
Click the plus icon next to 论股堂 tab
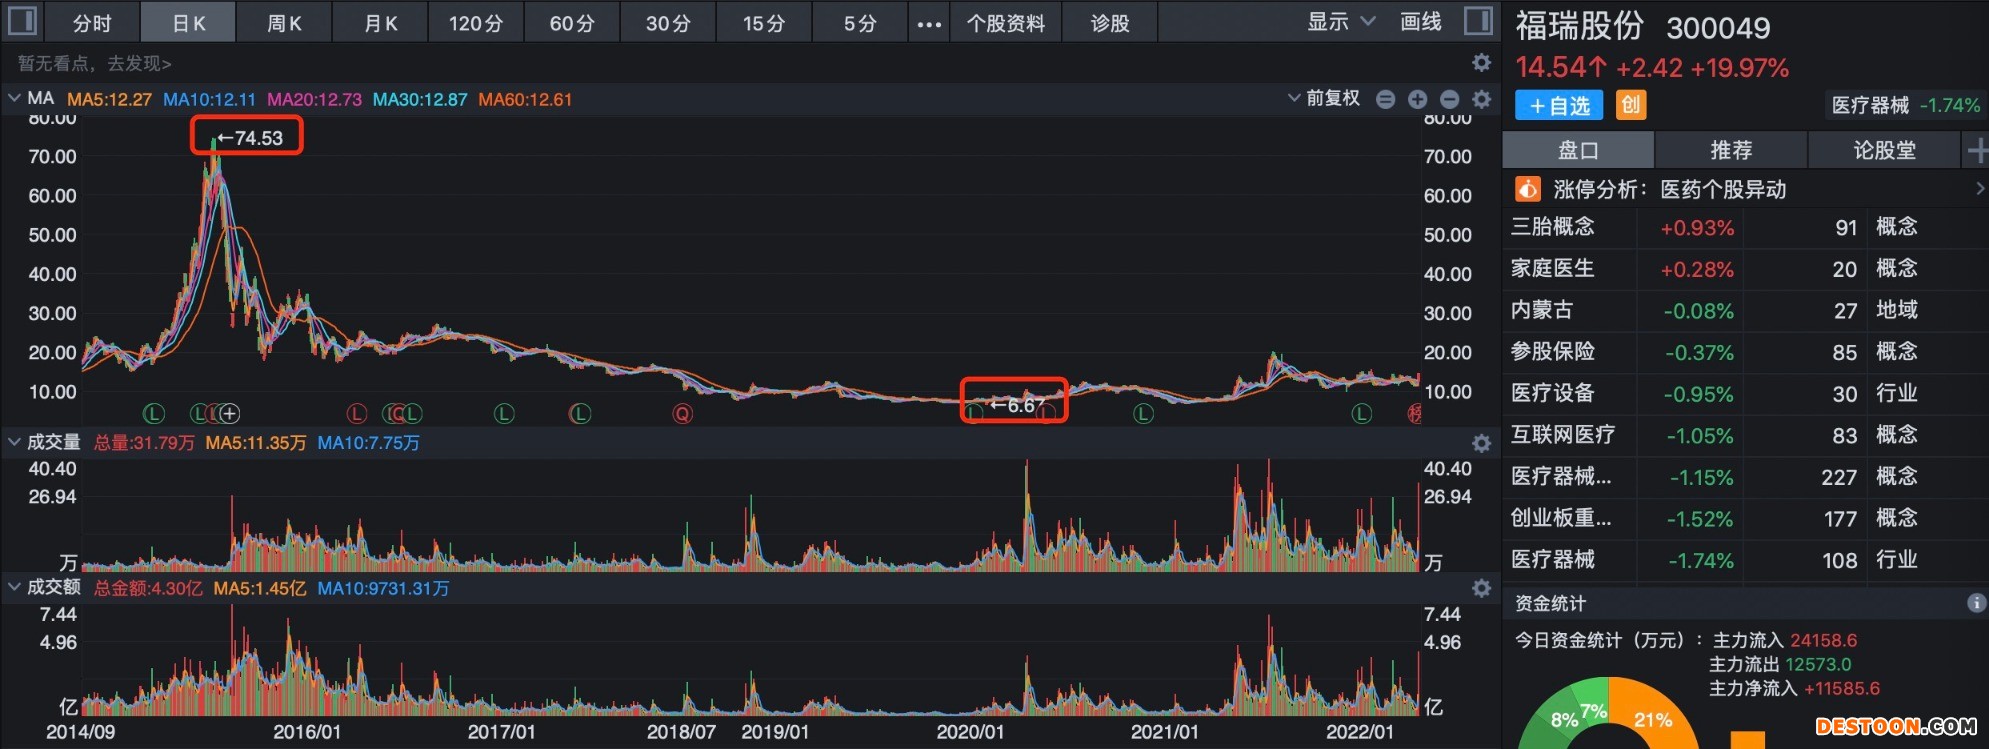click(1976, 151)
